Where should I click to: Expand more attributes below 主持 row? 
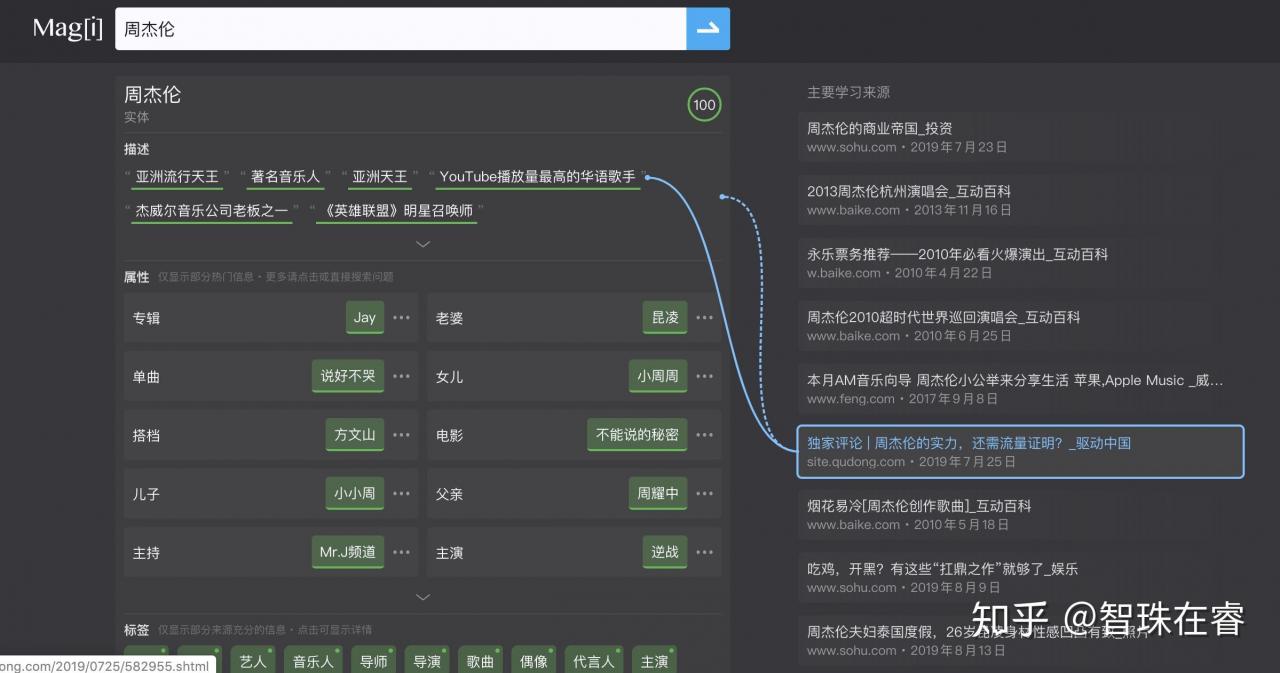(x=423, y=597)
